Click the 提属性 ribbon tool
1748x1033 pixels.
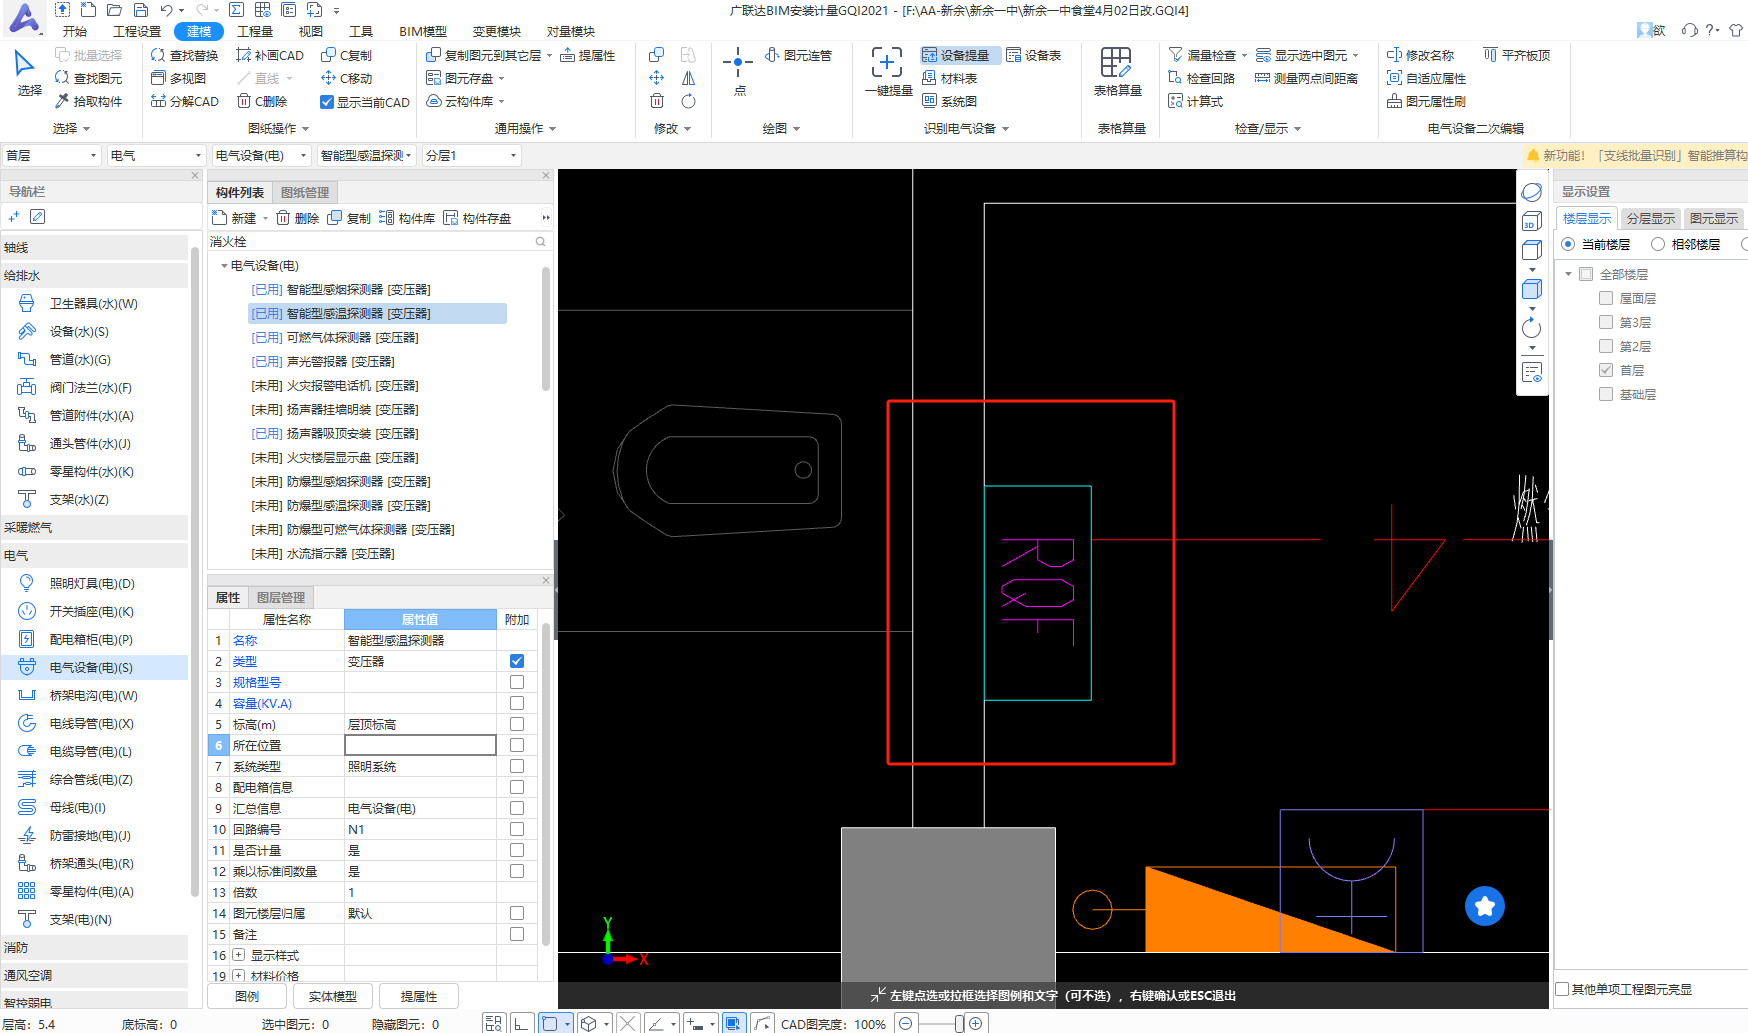[588, 56]
